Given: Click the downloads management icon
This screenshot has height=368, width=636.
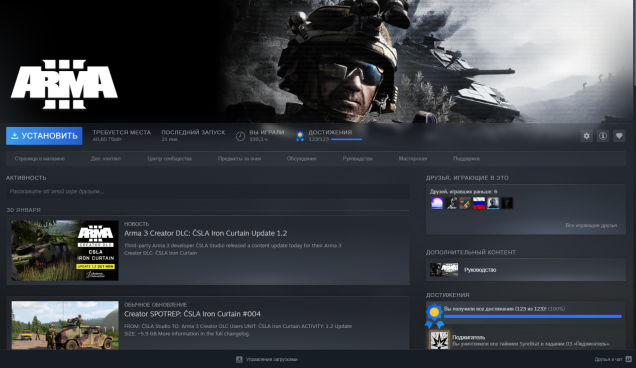Looking at the screenshot, I should coord(239,359).
